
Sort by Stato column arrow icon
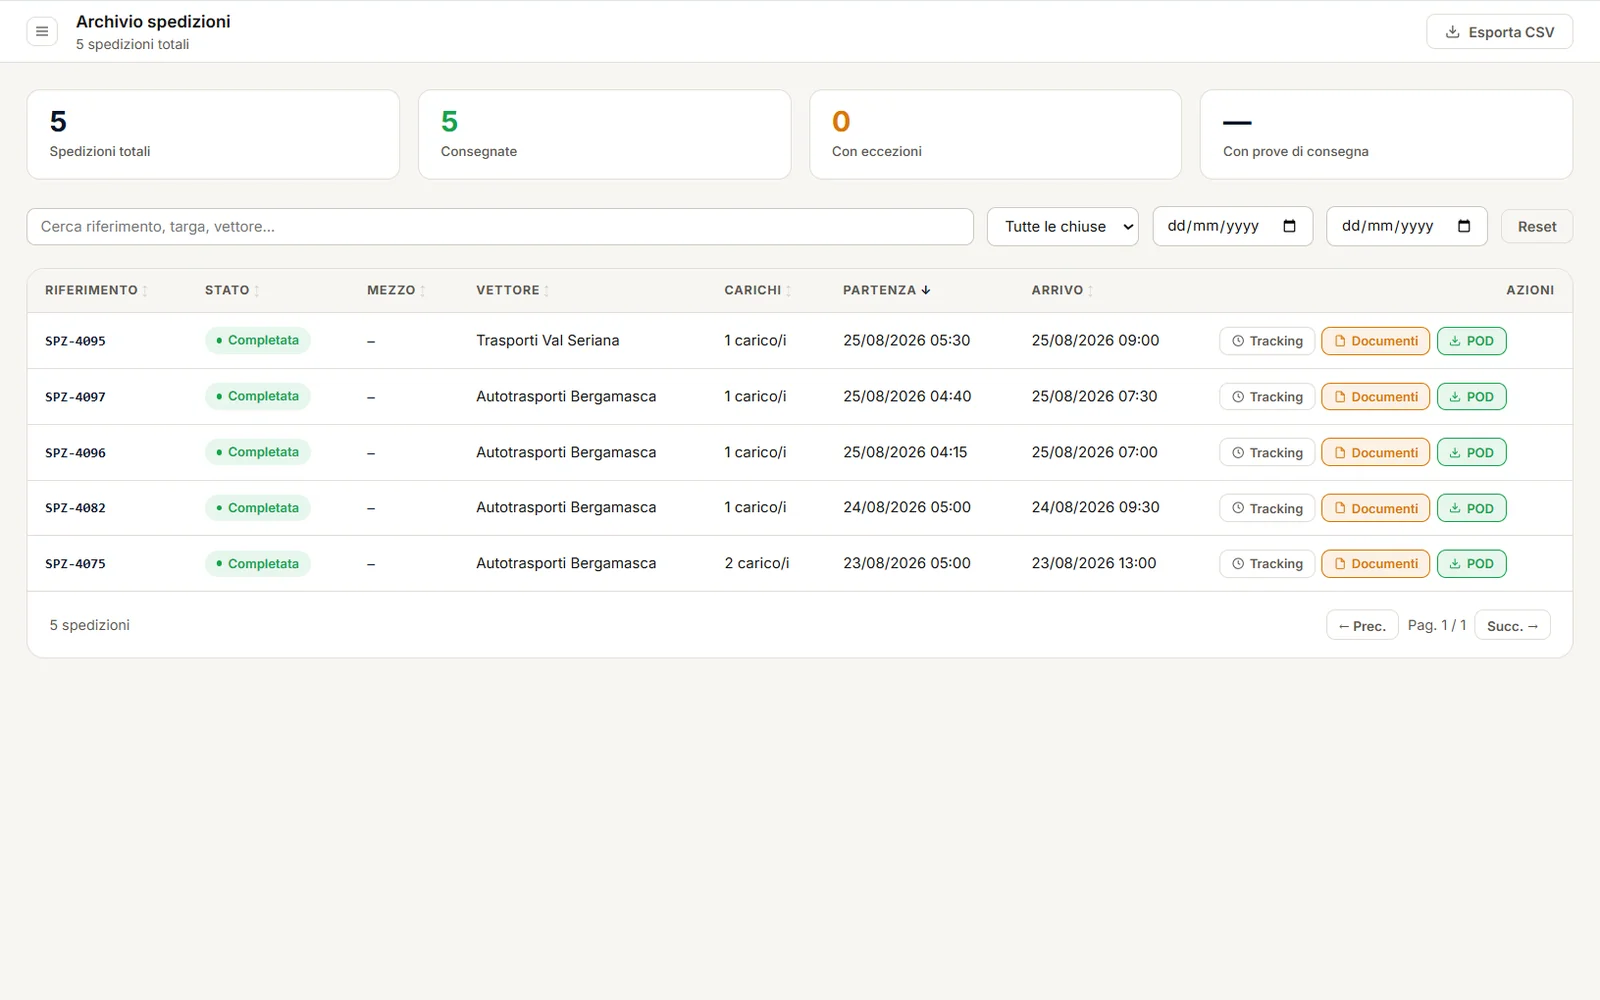click(x=257, y=291)
